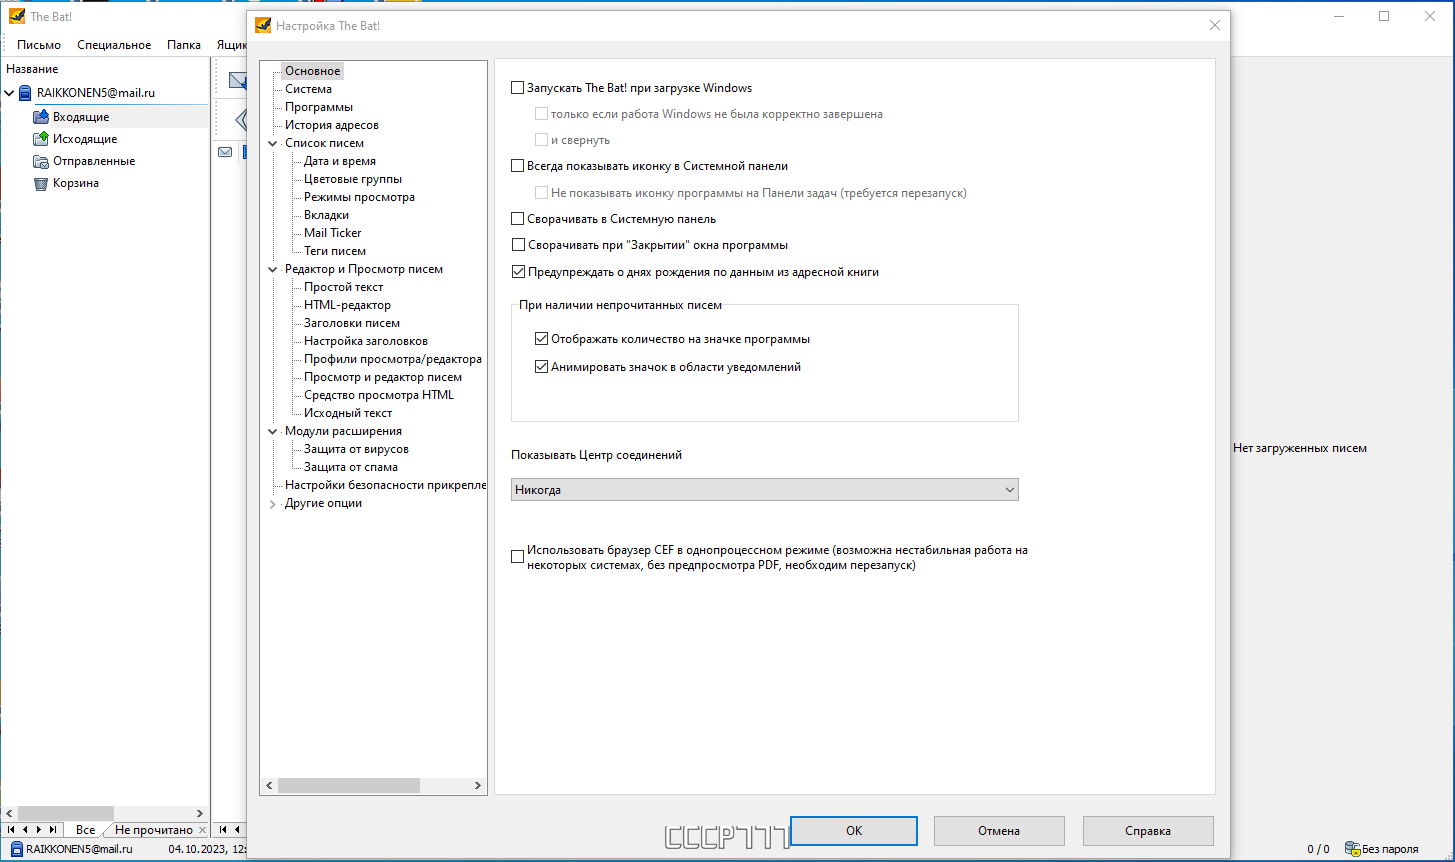
Task: Close the Настройка The Bat! dialog
Action: [x=1215, y=25]
